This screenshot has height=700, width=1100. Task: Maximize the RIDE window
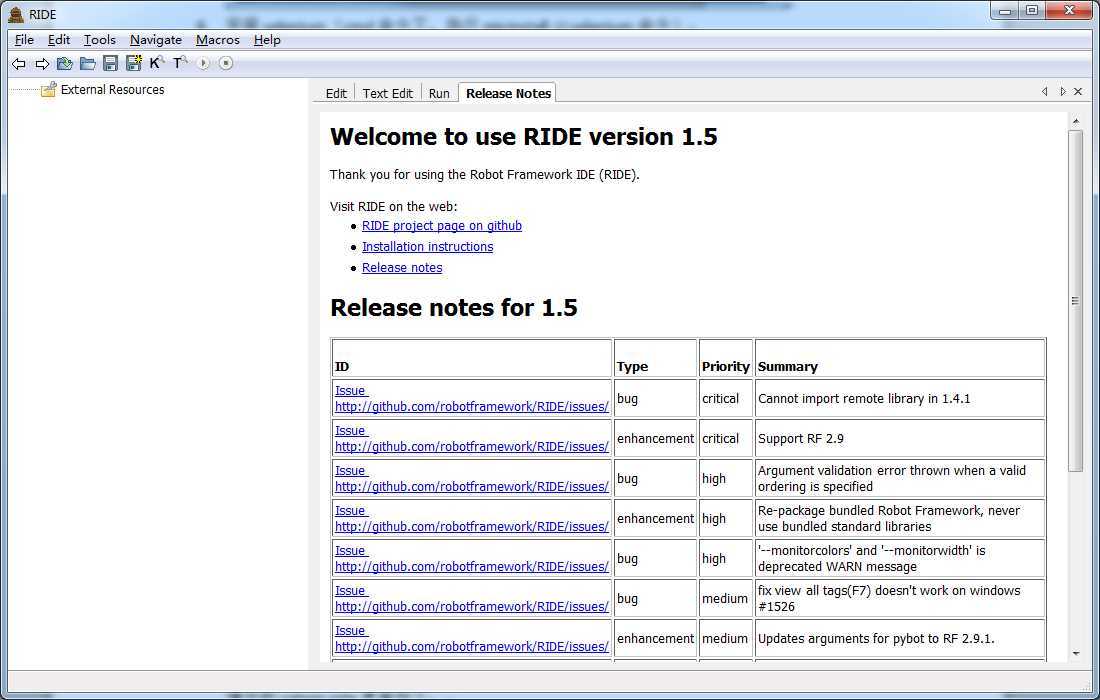point(1032,11)
